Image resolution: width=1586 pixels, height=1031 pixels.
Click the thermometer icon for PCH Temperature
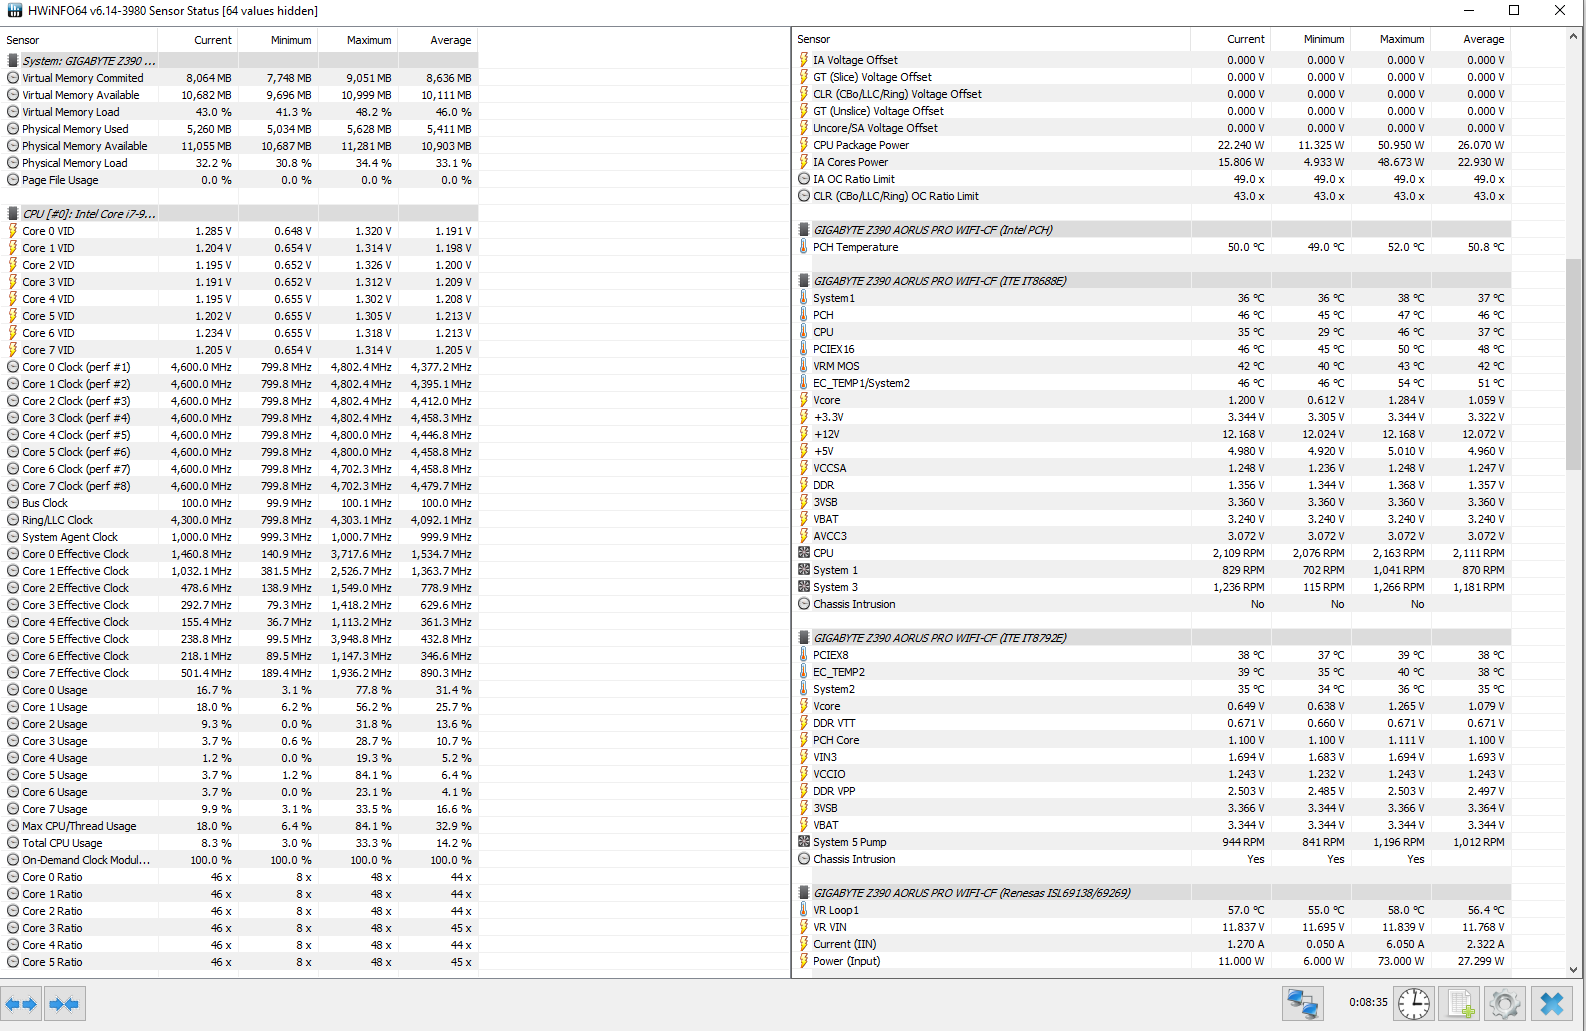tap(804, 247)
